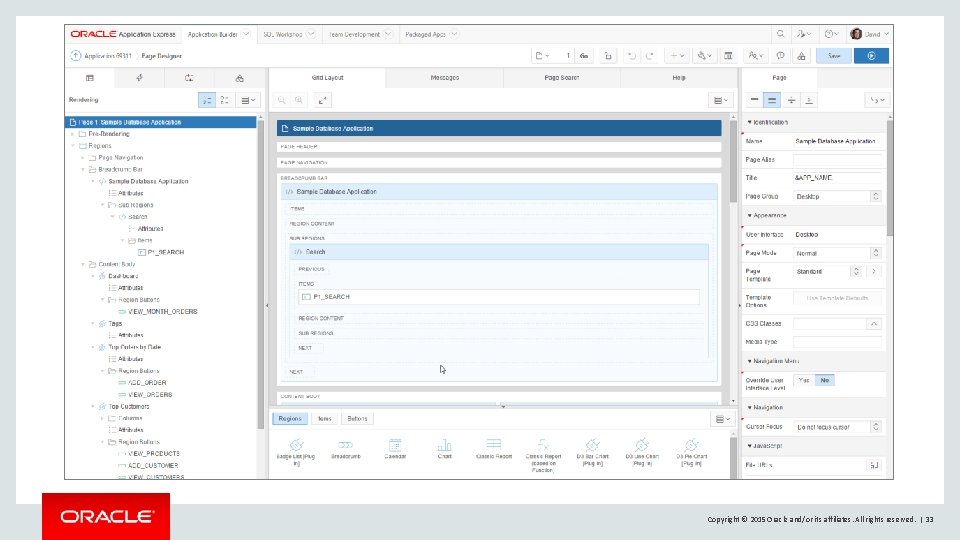The image size is (960, 540).
Task: Click the Go button beside page number
Action: tap(584, 56)
